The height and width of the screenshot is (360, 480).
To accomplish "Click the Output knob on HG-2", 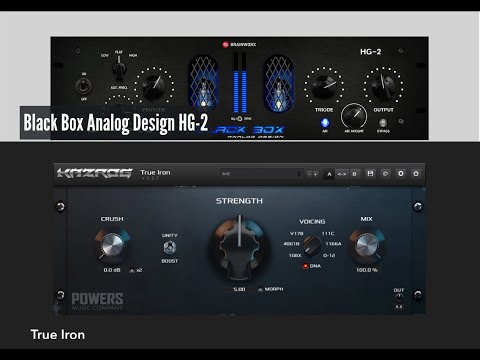I will tap(383, 86).
